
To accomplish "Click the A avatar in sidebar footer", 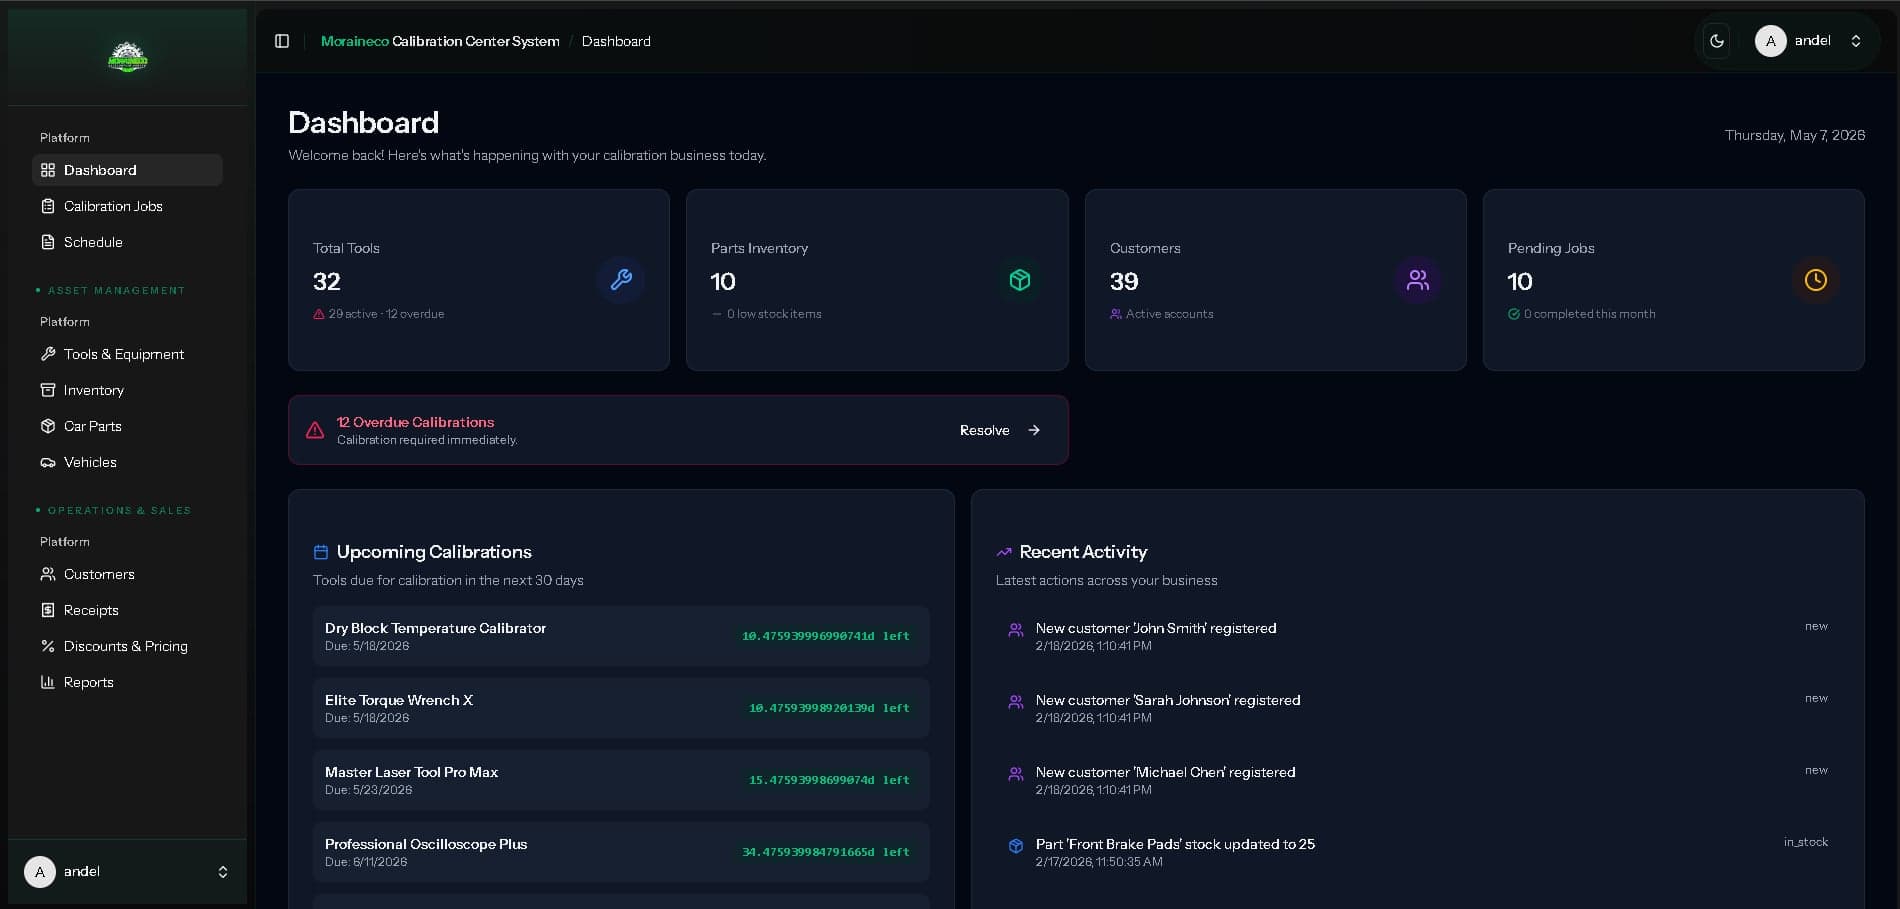I will (x=40, y=872).
